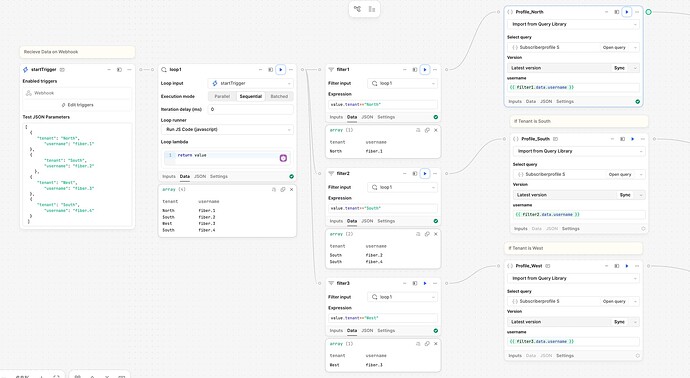690x378 pixels.
Task: Click filter2 Expression field
Action: [x=383, y=209]
